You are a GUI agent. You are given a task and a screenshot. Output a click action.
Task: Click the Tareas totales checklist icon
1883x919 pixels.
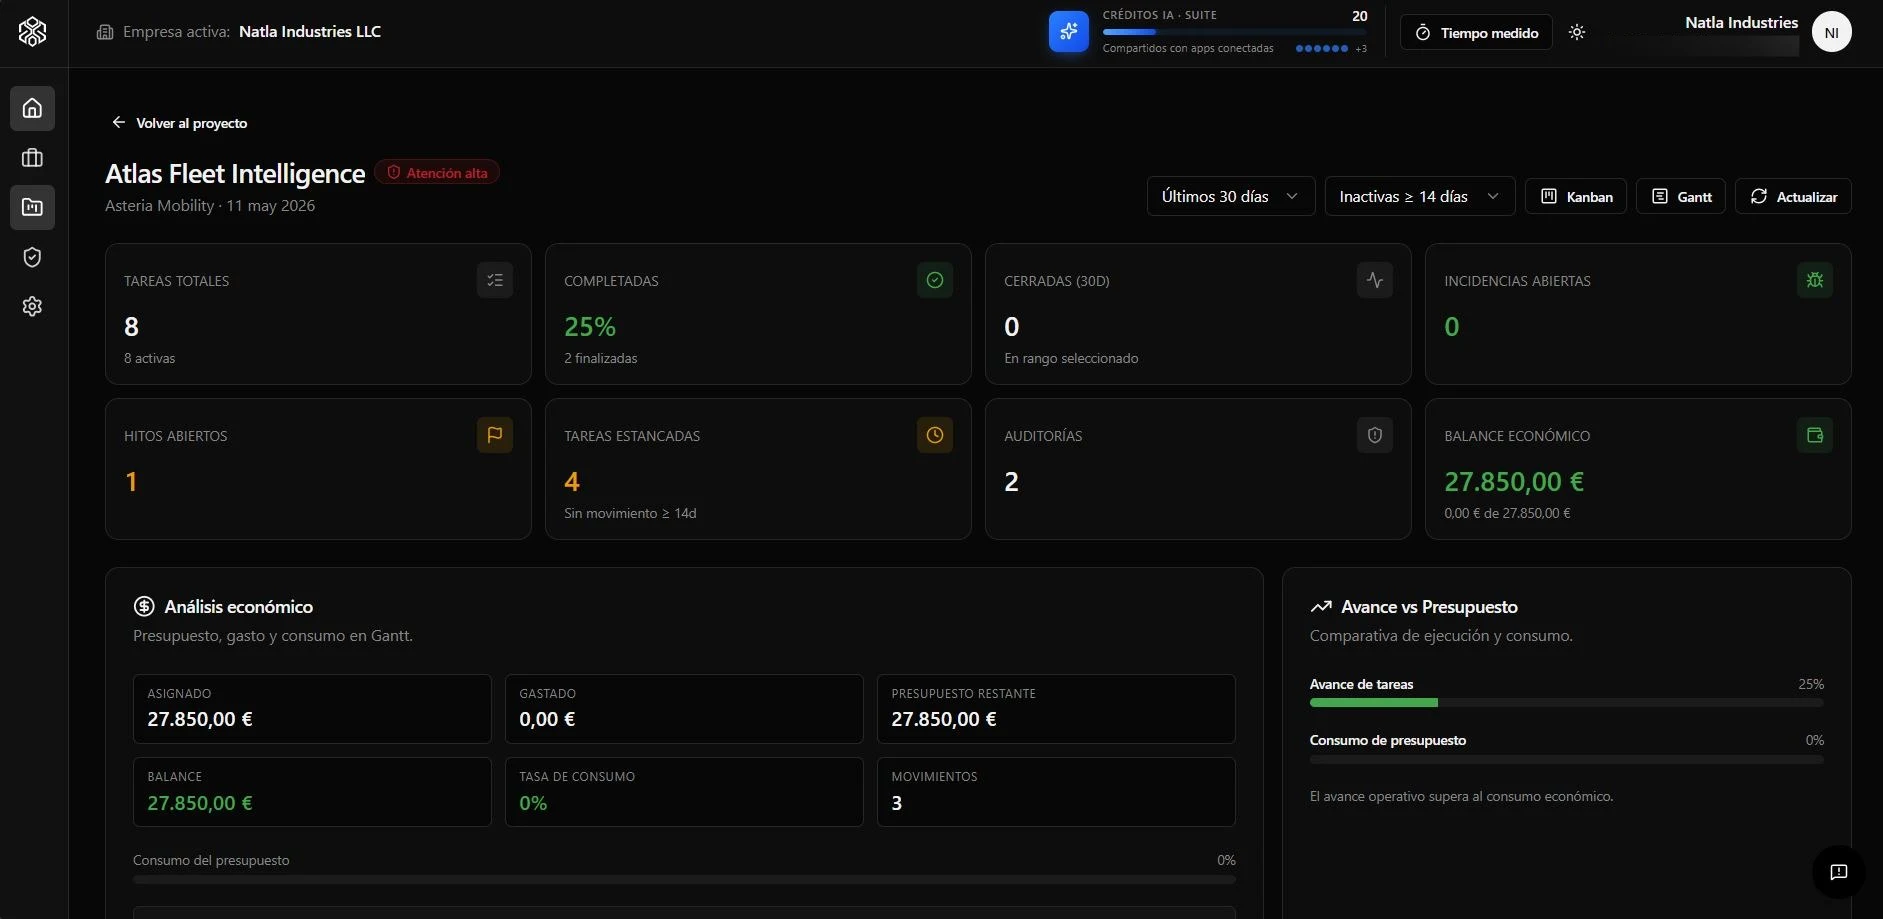click(x=495, y=280)
